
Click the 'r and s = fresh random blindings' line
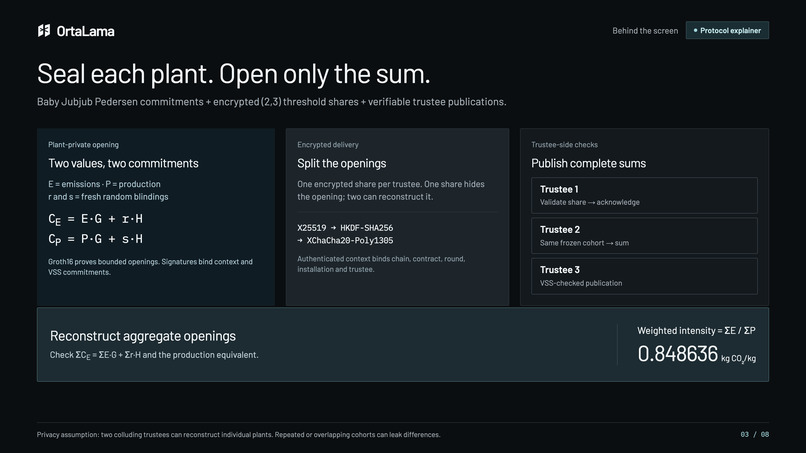click(x=108, y=197)
